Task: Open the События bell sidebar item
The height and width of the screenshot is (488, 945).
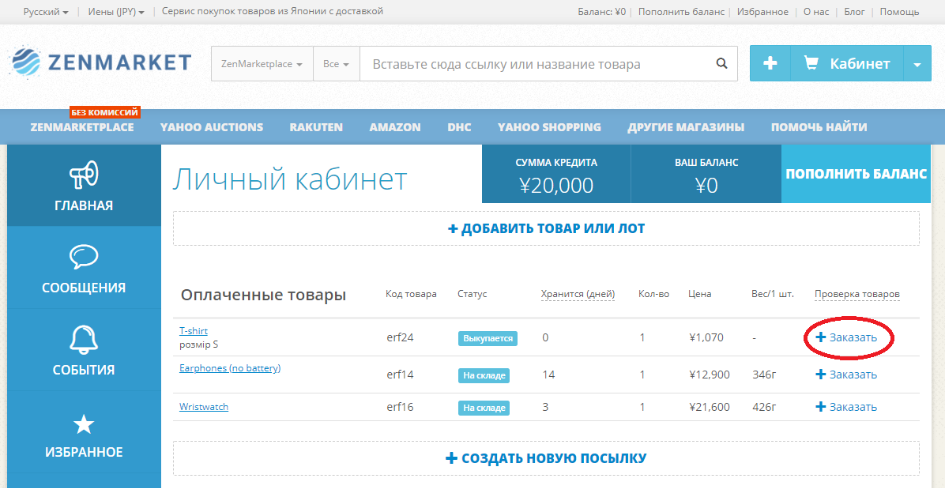Action: pos(84,350)
